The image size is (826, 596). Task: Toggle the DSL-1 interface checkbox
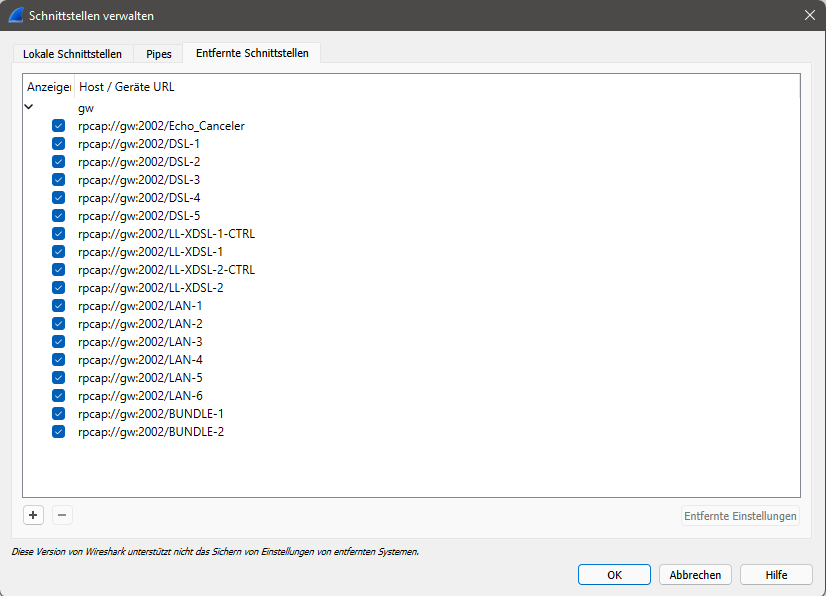pyautogui.click(x=58, y=144)
